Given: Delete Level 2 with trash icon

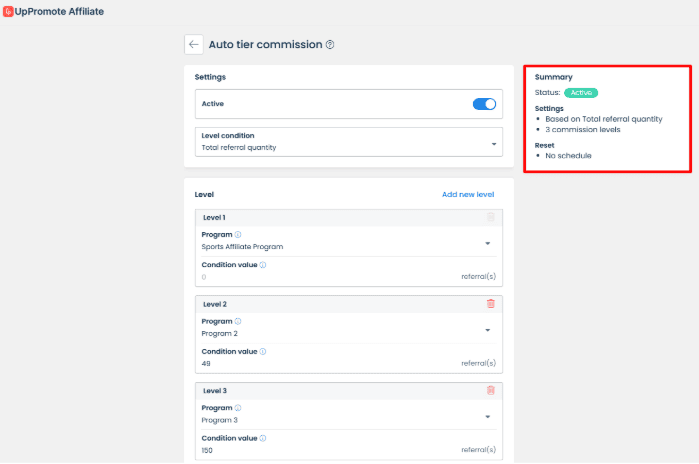Looking at the screenshot, I should (490, 303).
